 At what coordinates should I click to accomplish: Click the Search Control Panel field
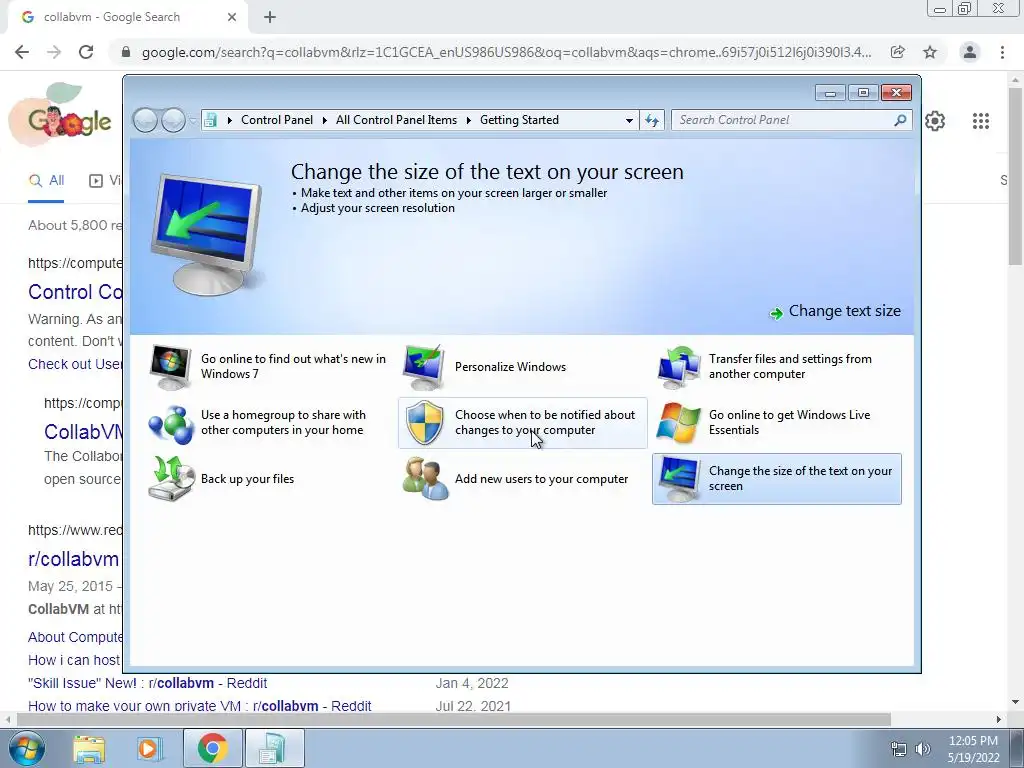[784, 120]
